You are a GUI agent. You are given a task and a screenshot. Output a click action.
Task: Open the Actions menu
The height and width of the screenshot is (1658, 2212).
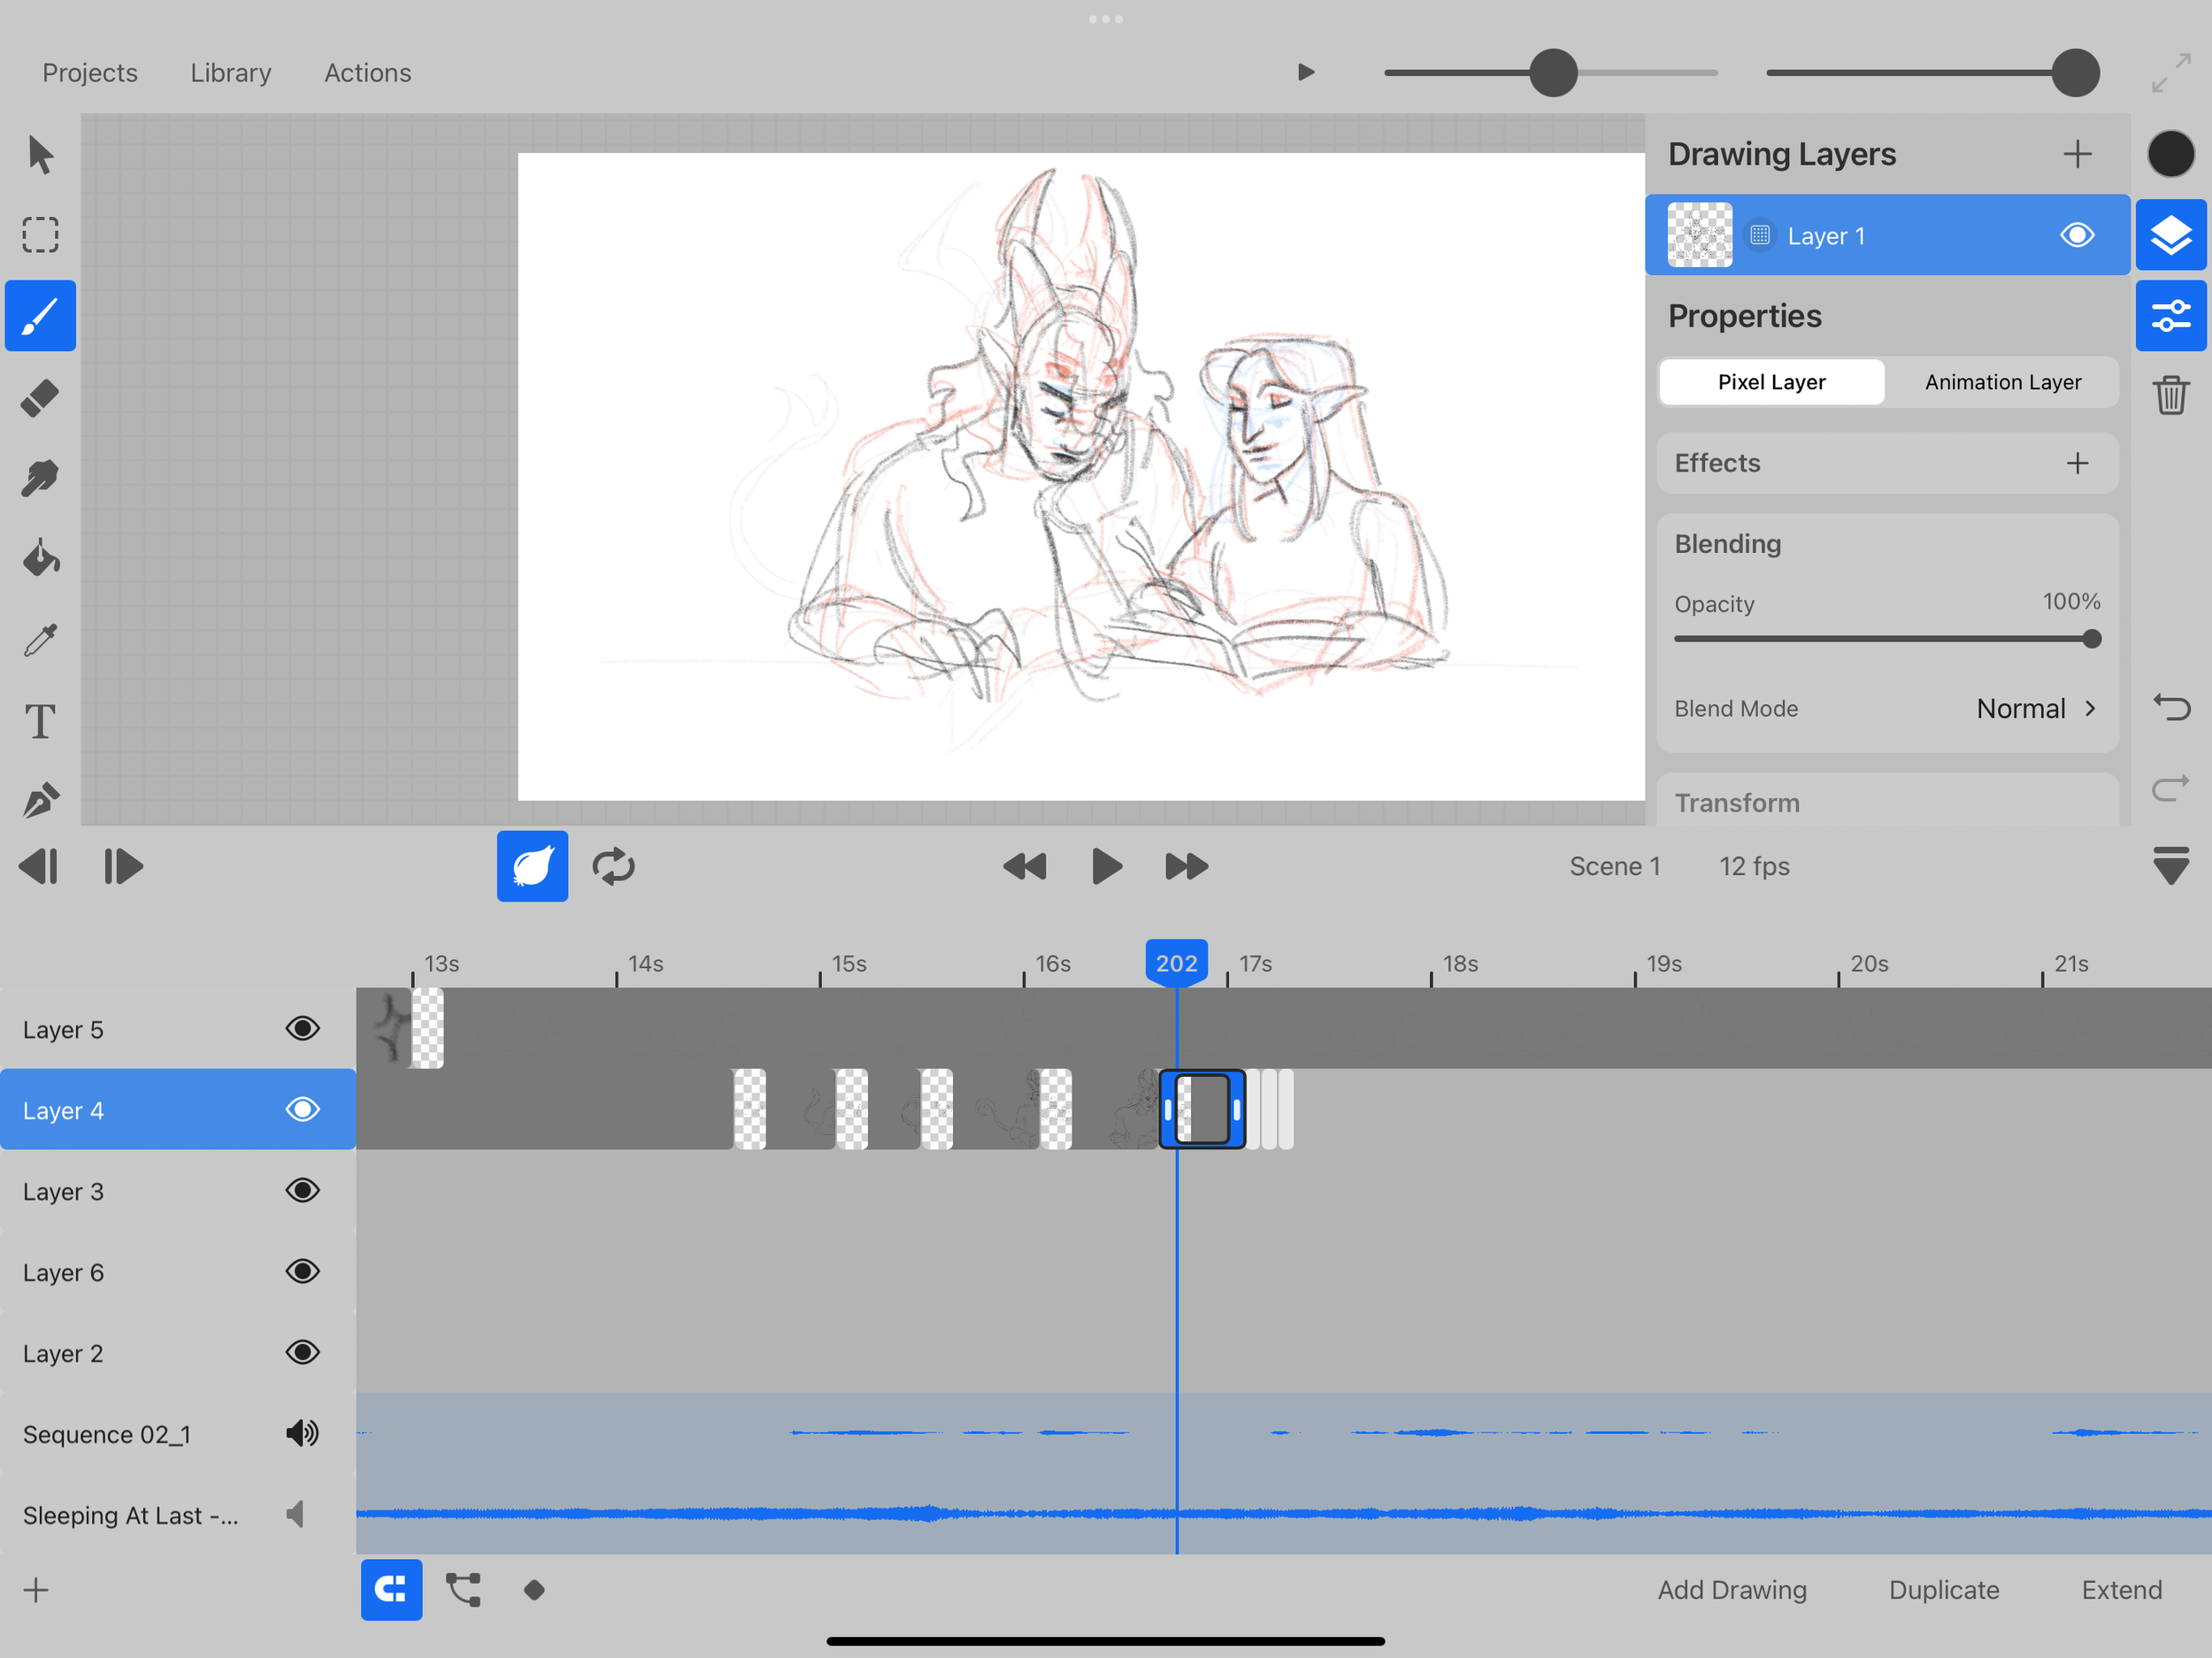pyautogui.click(x=367, y=73)
